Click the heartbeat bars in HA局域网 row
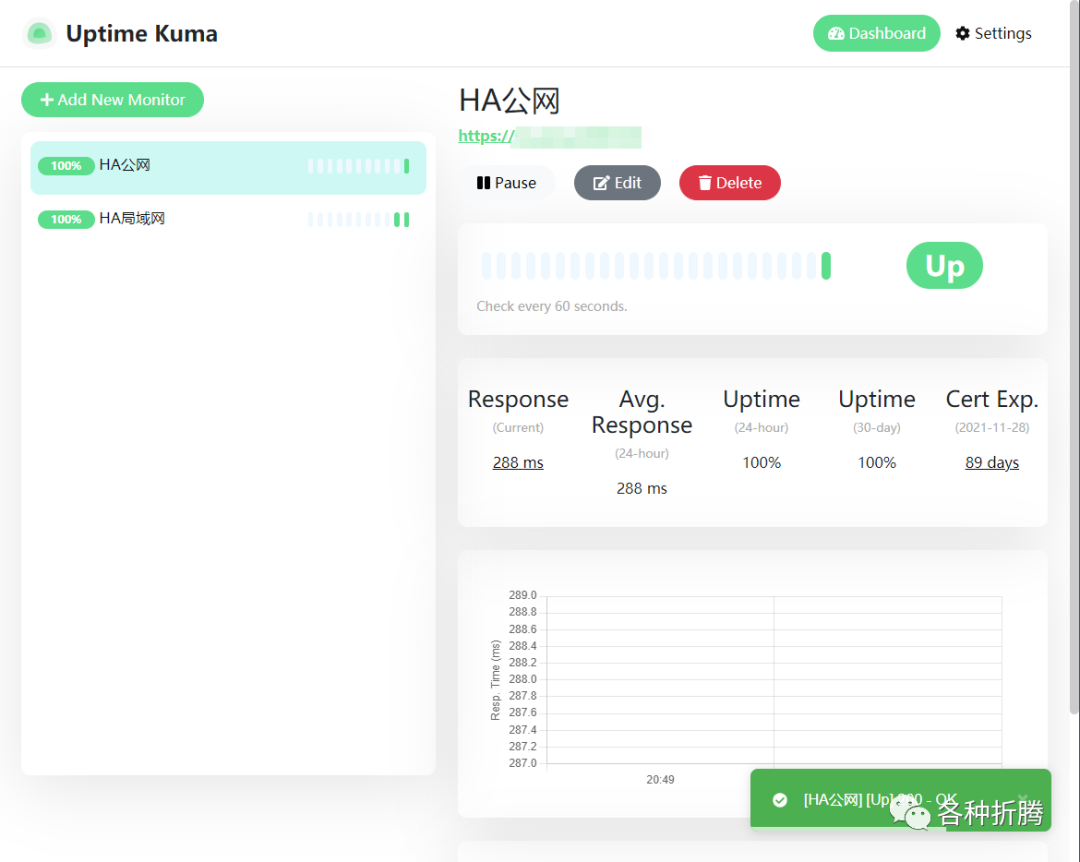 pos(359,220)
